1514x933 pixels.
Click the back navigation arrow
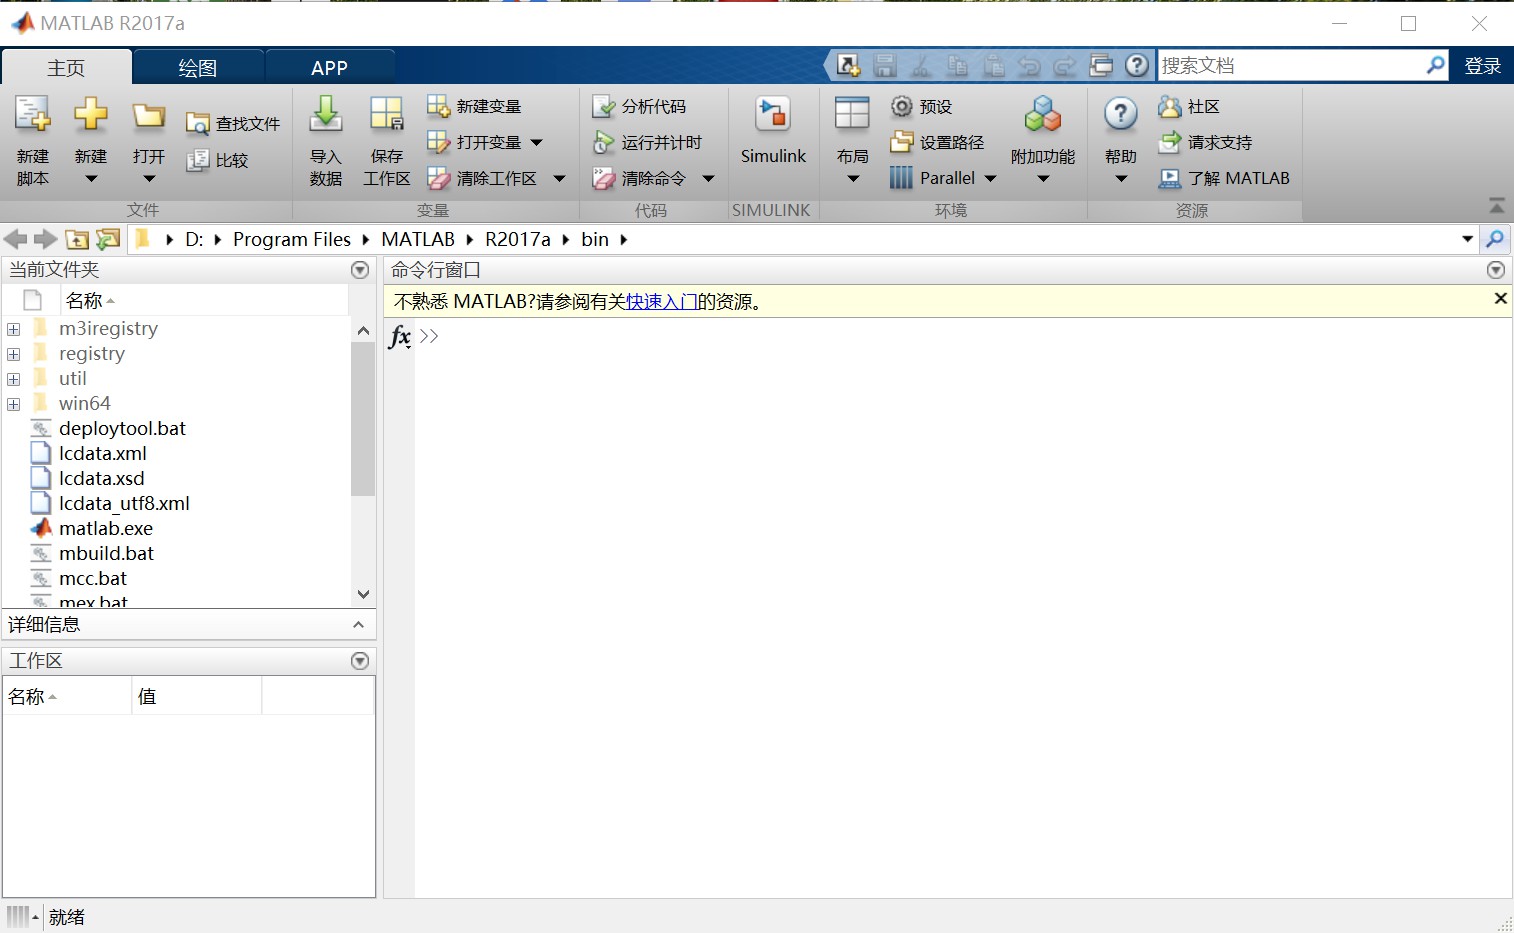click(x=15, y=239)
